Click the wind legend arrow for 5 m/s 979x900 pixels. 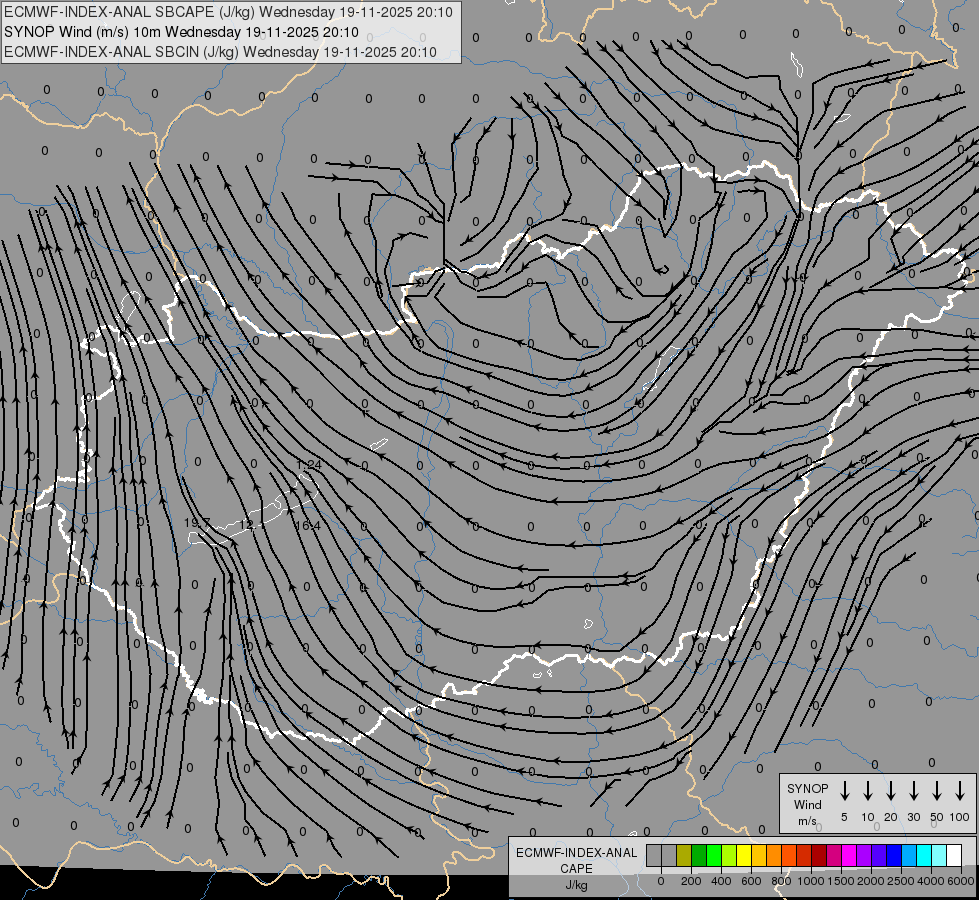click(x=844, y=791)
